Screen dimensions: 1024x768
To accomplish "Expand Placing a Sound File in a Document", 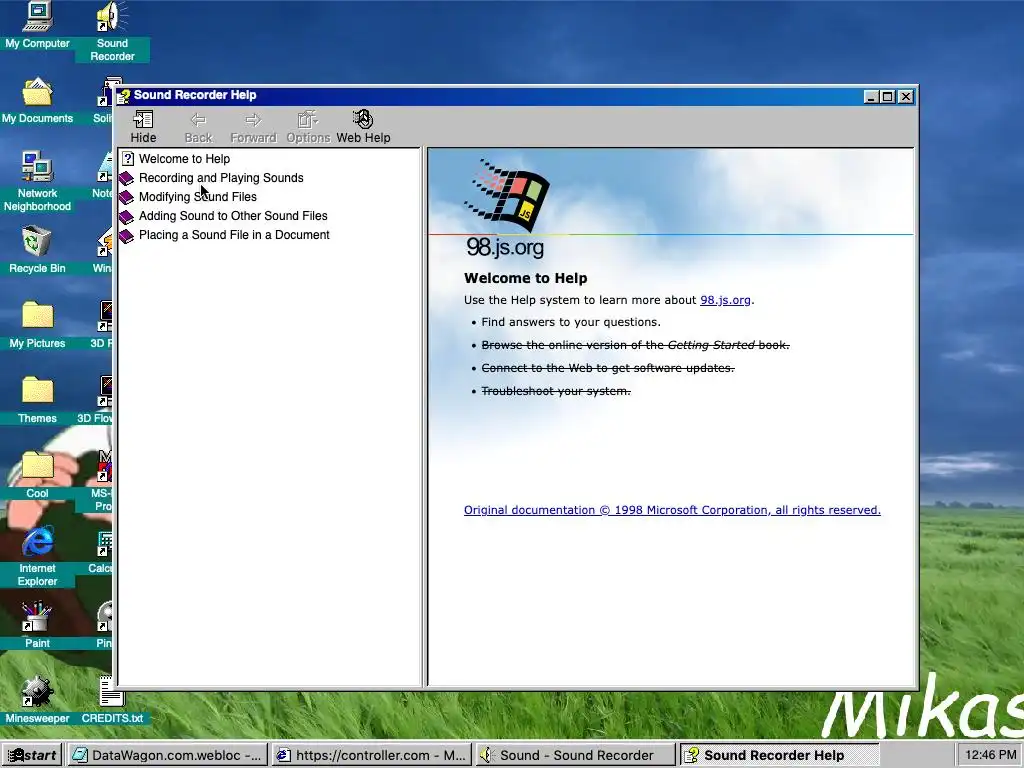I will tap(234, 234).
